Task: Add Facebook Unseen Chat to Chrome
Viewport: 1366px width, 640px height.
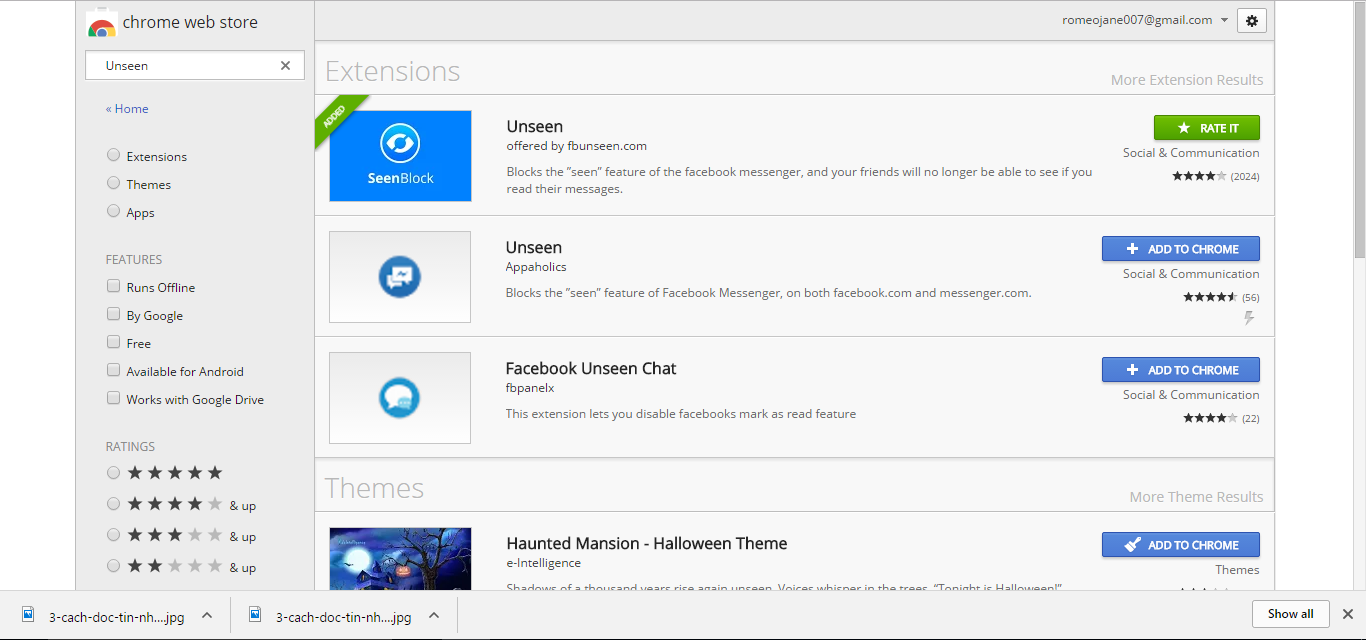Action: pos(1180,370)
